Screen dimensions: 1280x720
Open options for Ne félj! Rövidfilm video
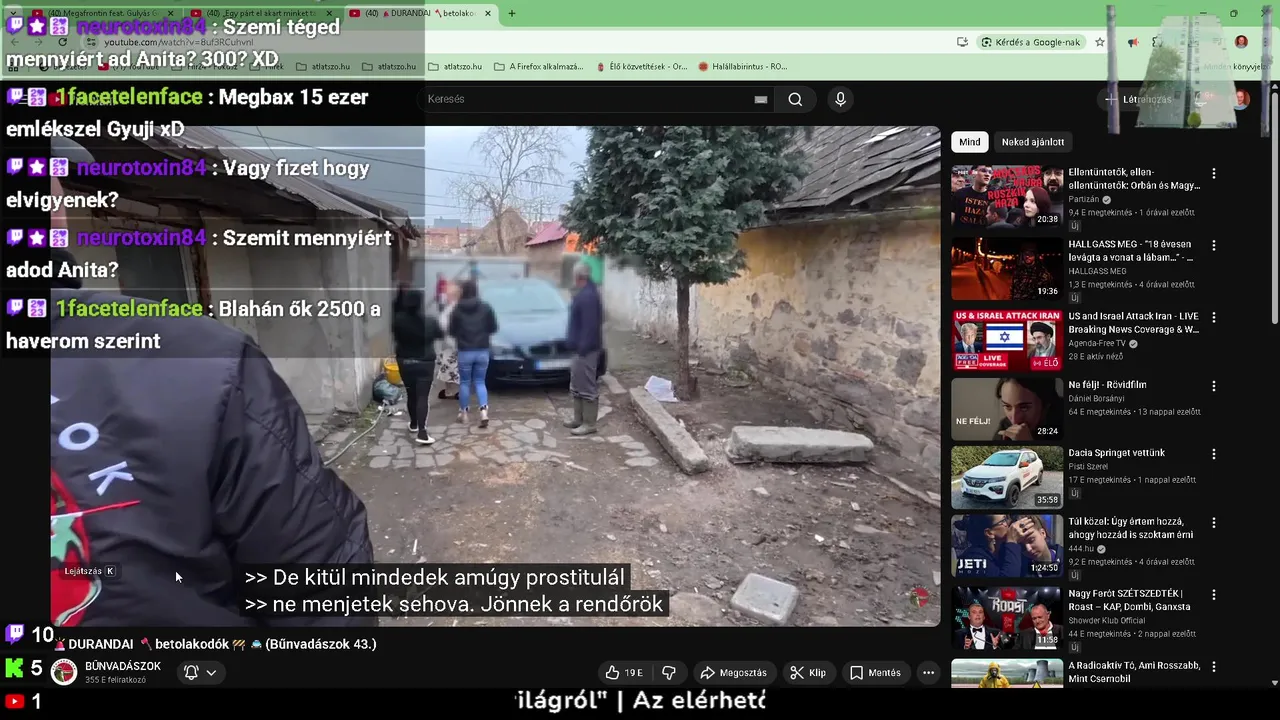tap(1214, 386)
